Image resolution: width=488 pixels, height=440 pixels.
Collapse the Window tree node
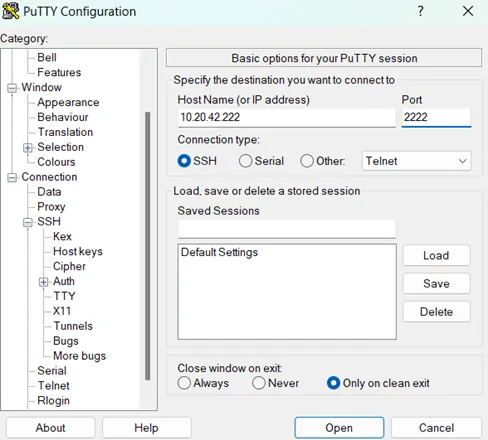[x=12, y=88]
